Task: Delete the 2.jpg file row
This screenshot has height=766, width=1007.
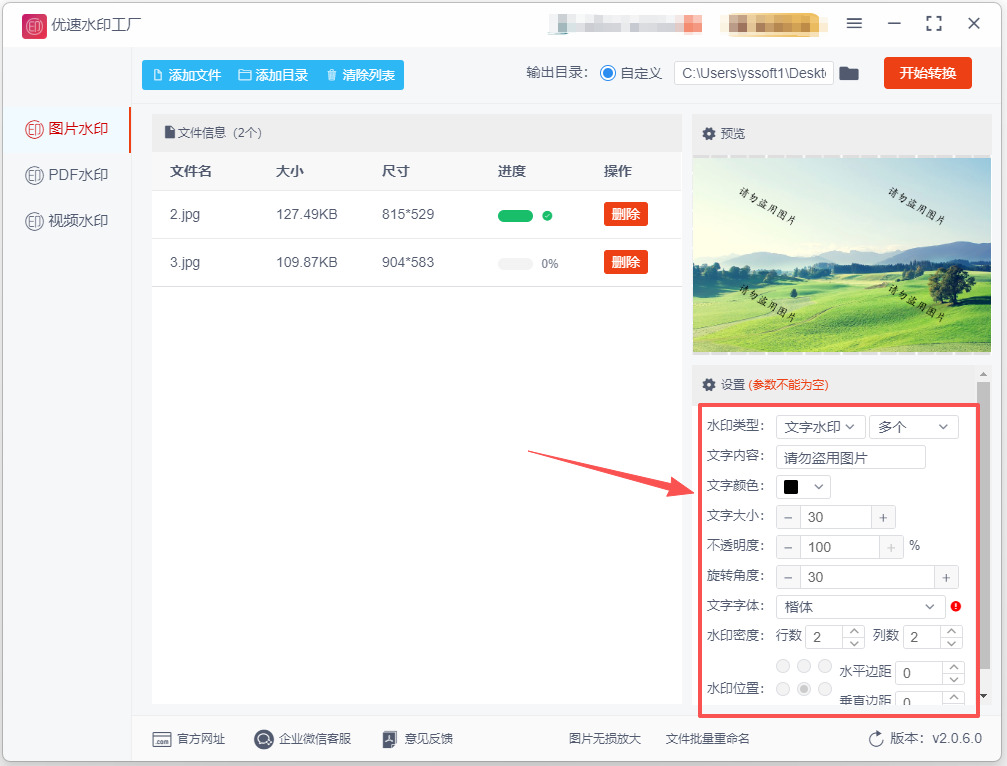Action: click(626, 214)
